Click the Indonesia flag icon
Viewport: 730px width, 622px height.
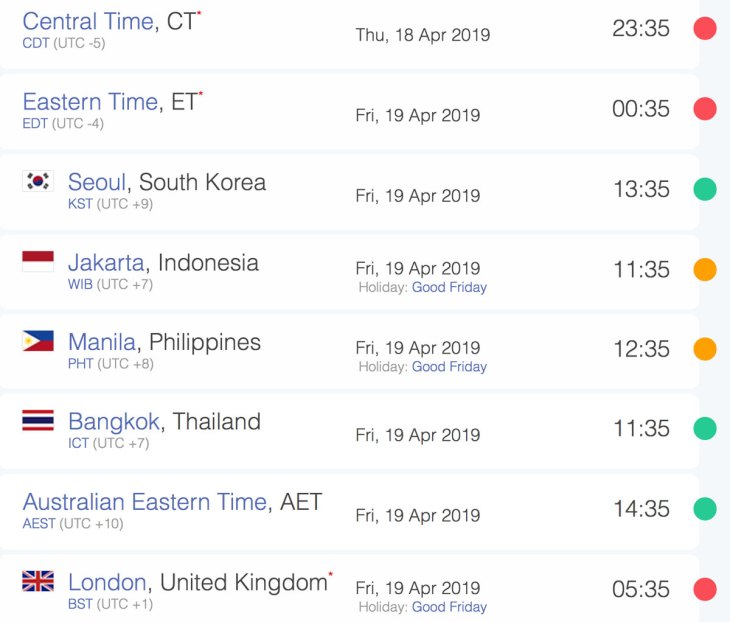point(38,261)
